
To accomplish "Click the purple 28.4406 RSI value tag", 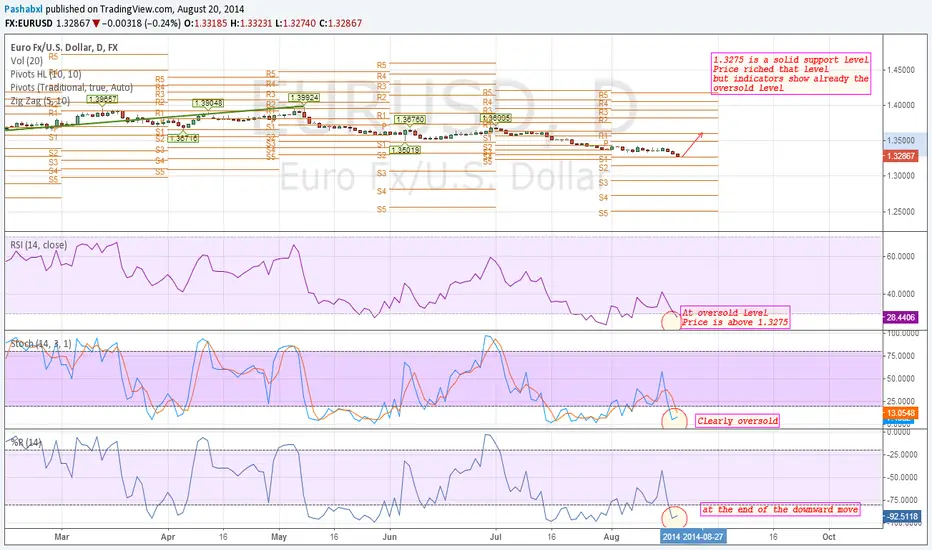I will (900, 318).
